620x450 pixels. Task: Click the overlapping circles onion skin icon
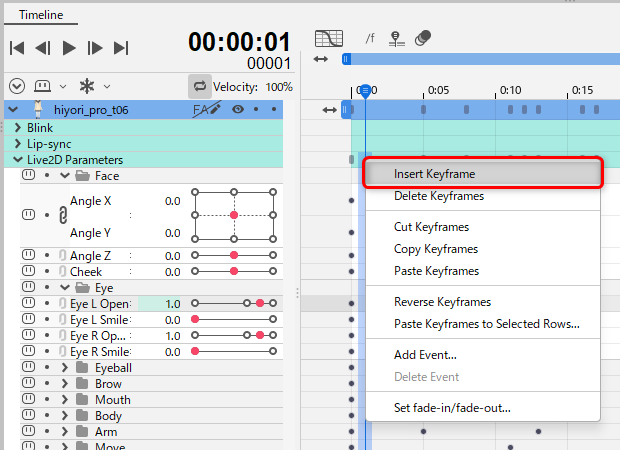423,39
